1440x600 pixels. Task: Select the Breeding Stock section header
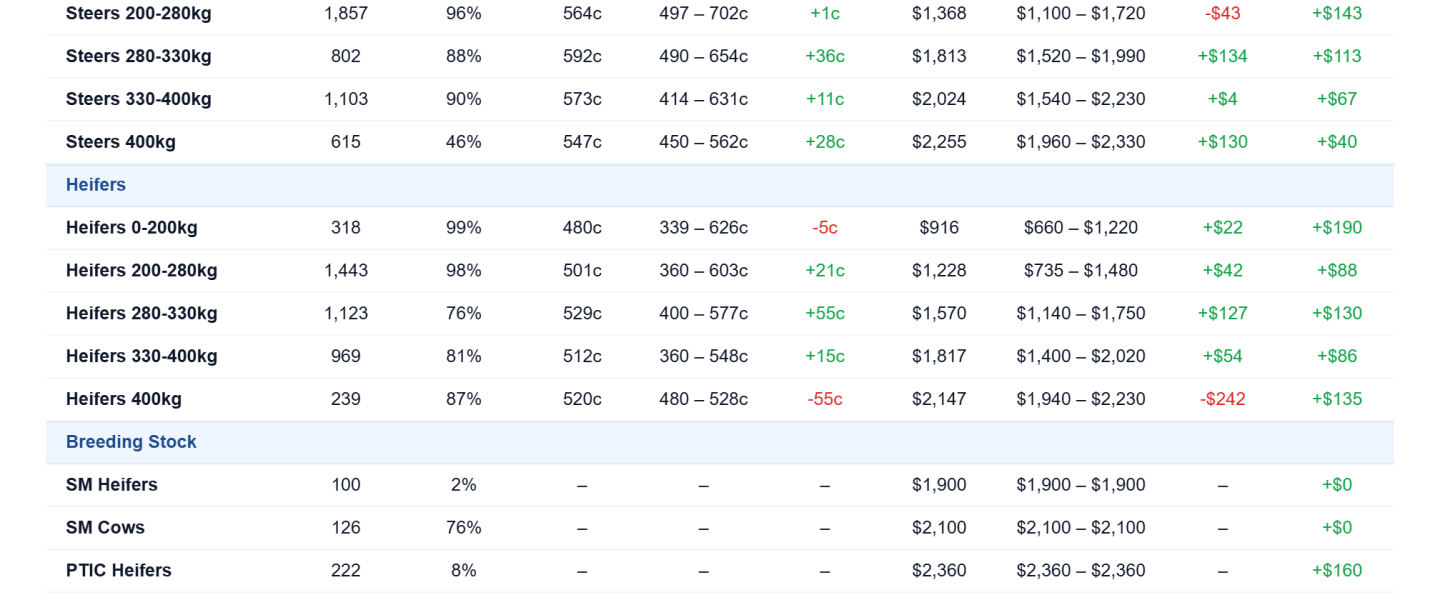tap(131, 442)
